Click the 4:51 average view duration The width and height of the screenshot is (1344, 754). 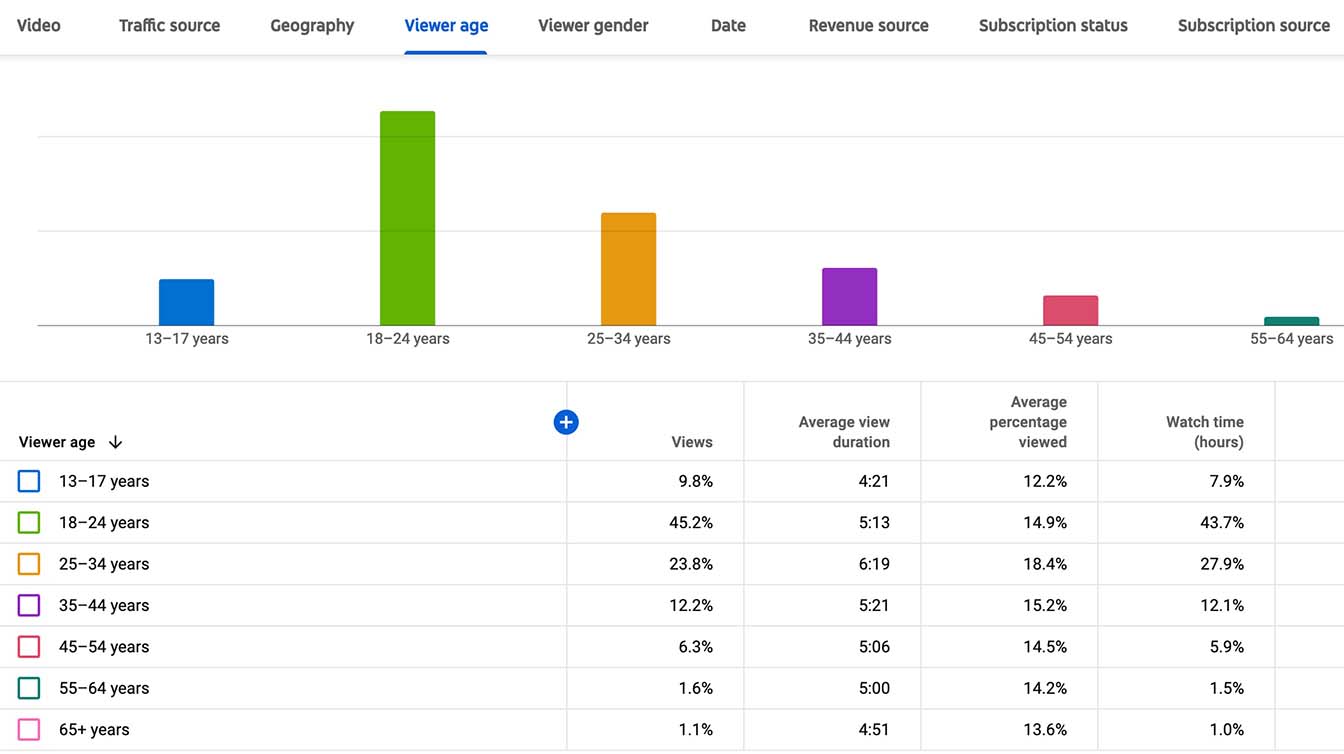pos(874,729)
